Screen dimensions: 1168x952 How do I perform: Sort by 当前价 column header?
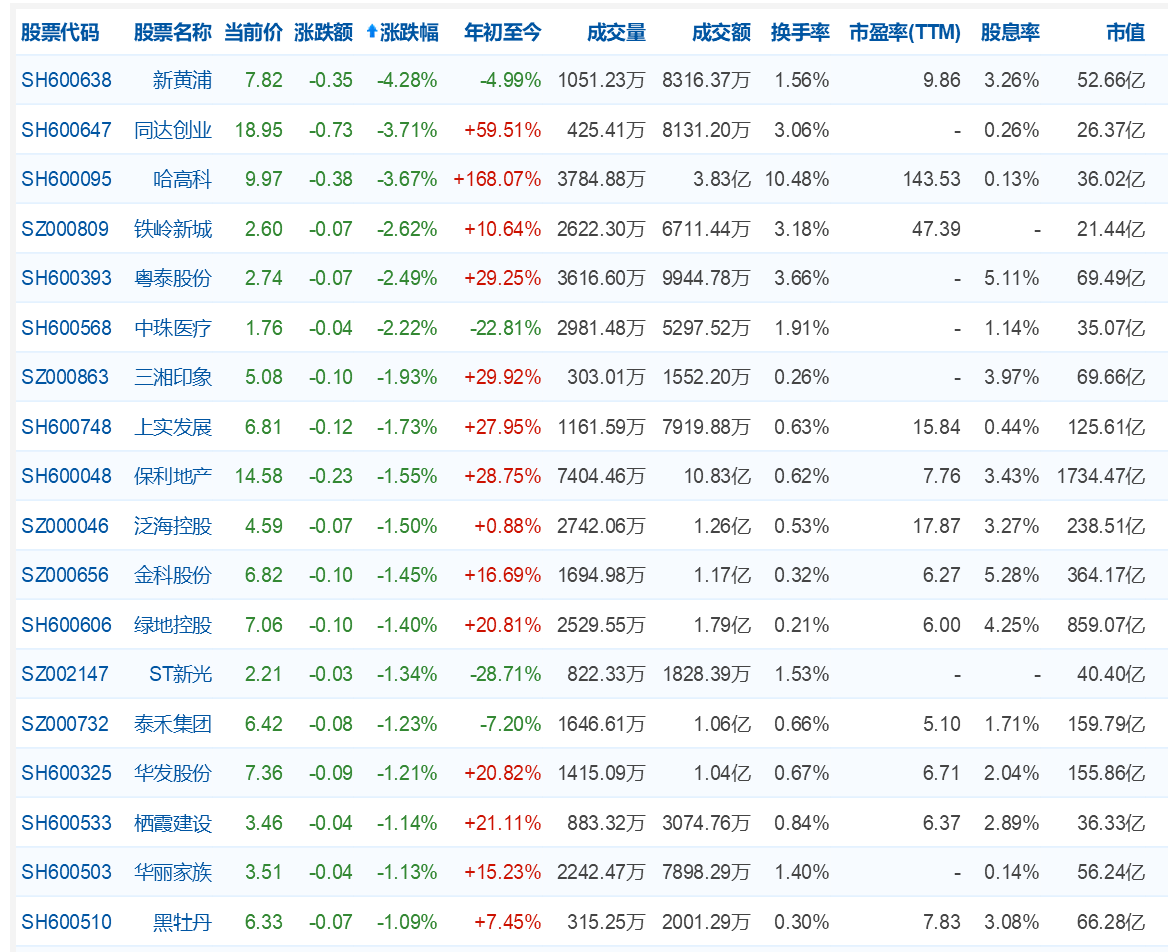click(253, 33)
